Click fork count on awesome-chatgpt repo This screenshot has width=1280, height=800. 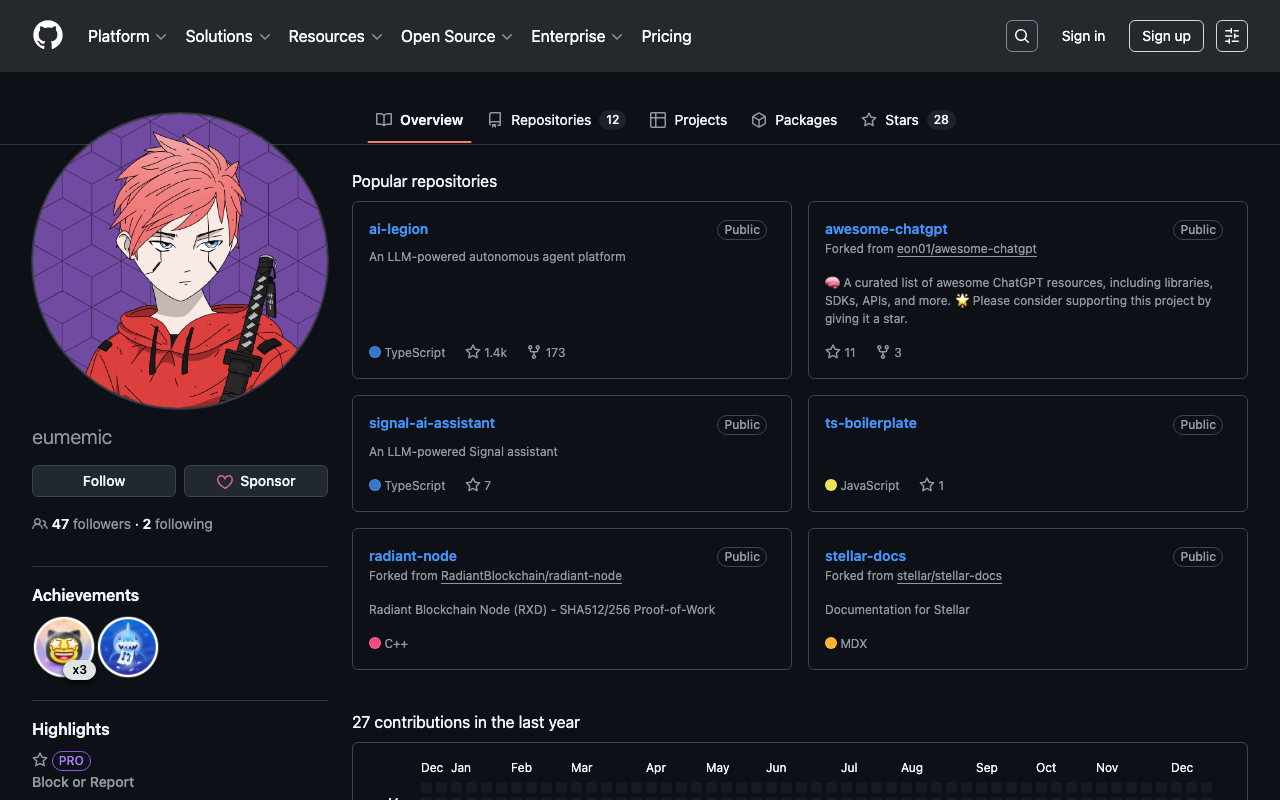(x=889, y=352)
